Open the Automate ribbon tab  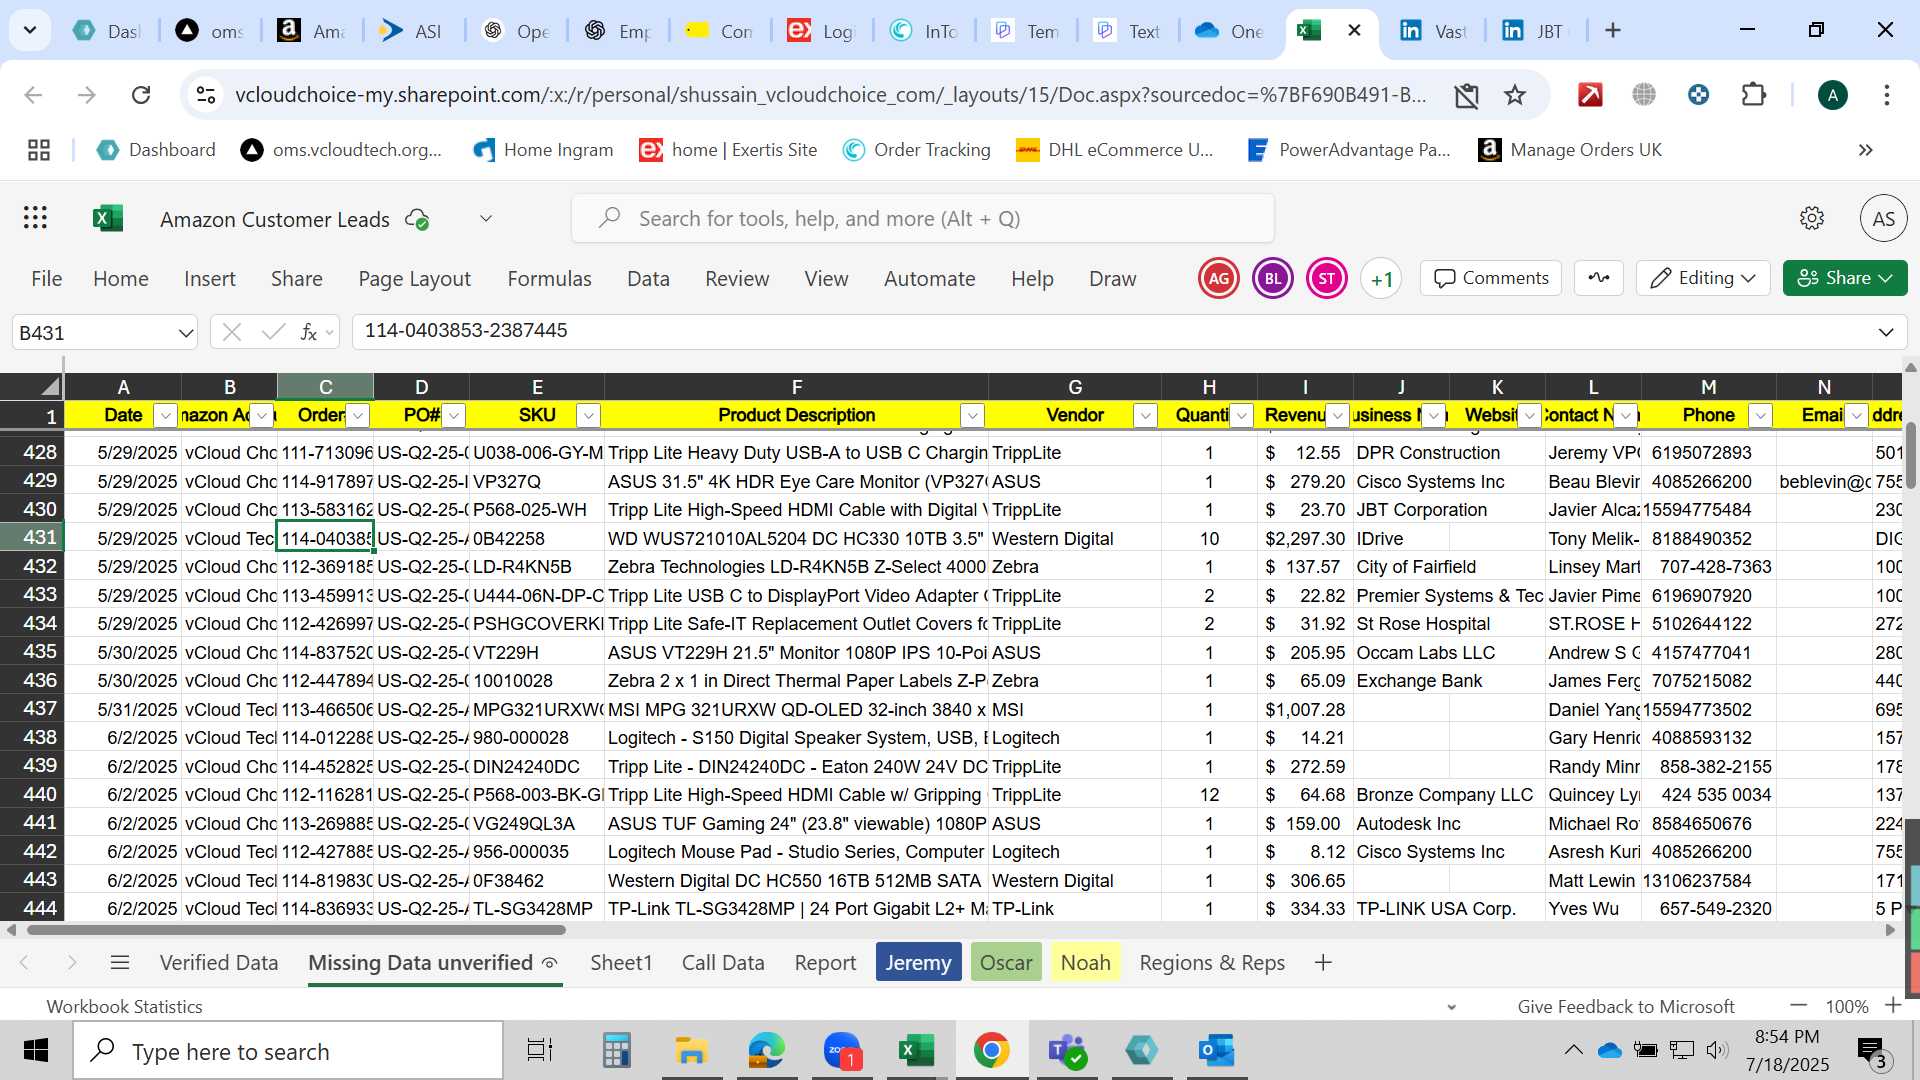click(929, 279)
